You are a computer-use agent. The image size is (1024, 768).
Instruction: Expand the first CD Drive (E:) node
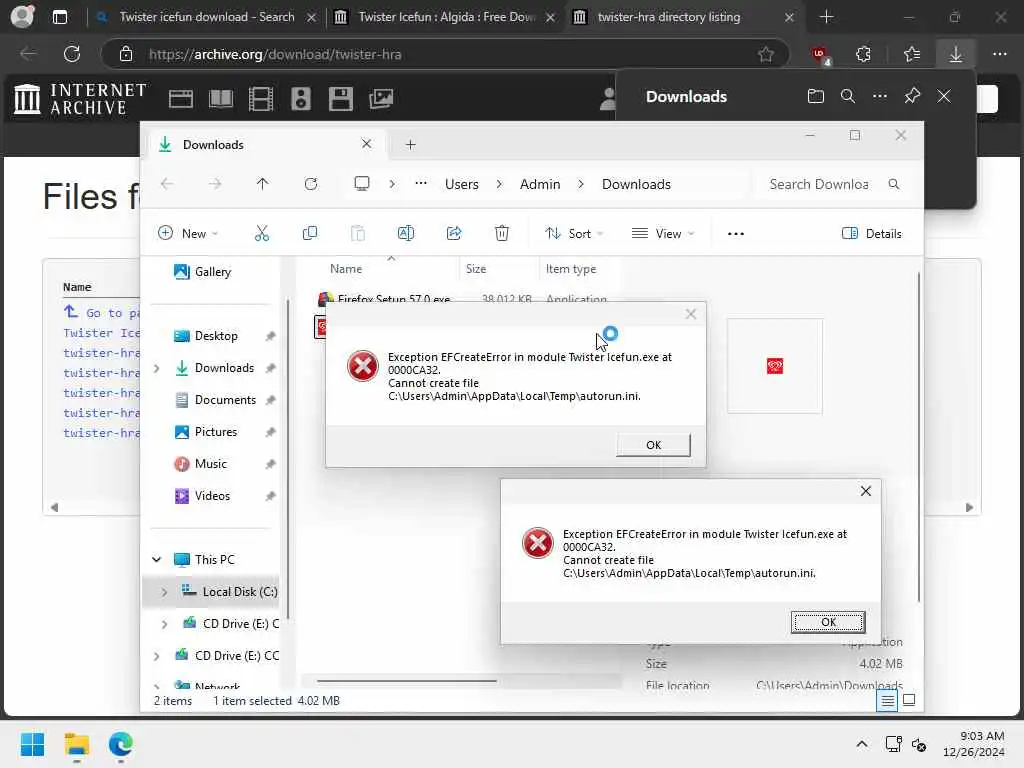[x=164, y=624]
